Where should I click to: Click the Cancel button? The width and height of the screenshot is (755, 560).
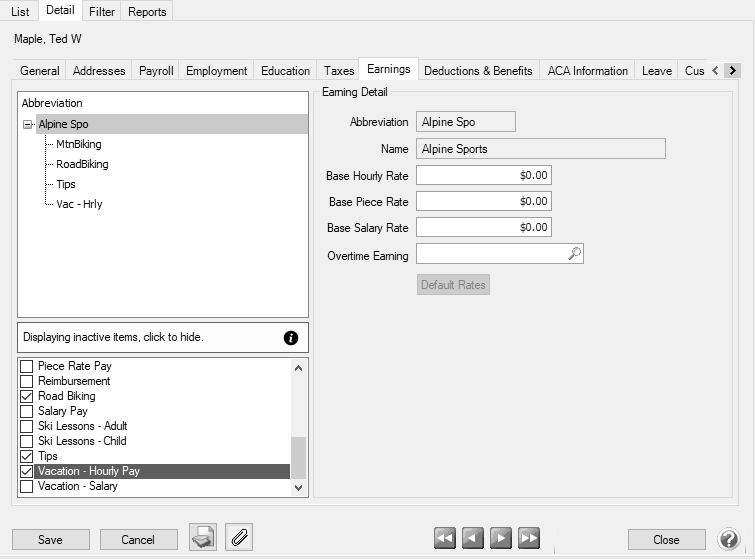pos(138,539)
